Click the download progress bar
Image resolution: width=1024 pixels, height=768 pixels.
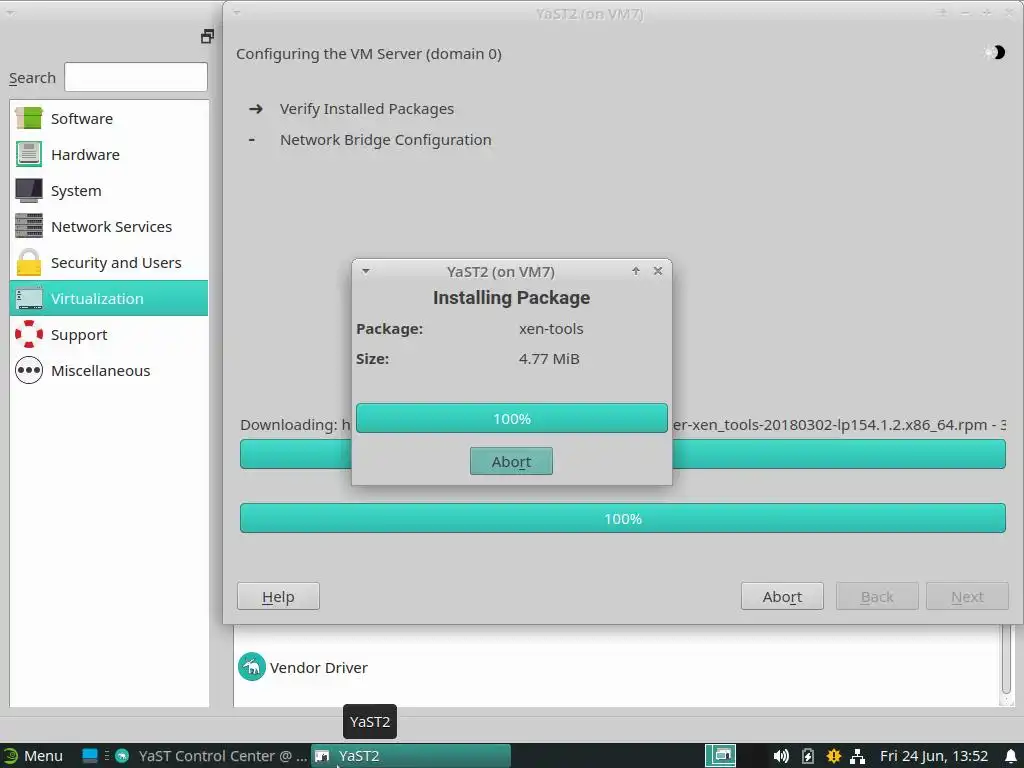[839, 454]
